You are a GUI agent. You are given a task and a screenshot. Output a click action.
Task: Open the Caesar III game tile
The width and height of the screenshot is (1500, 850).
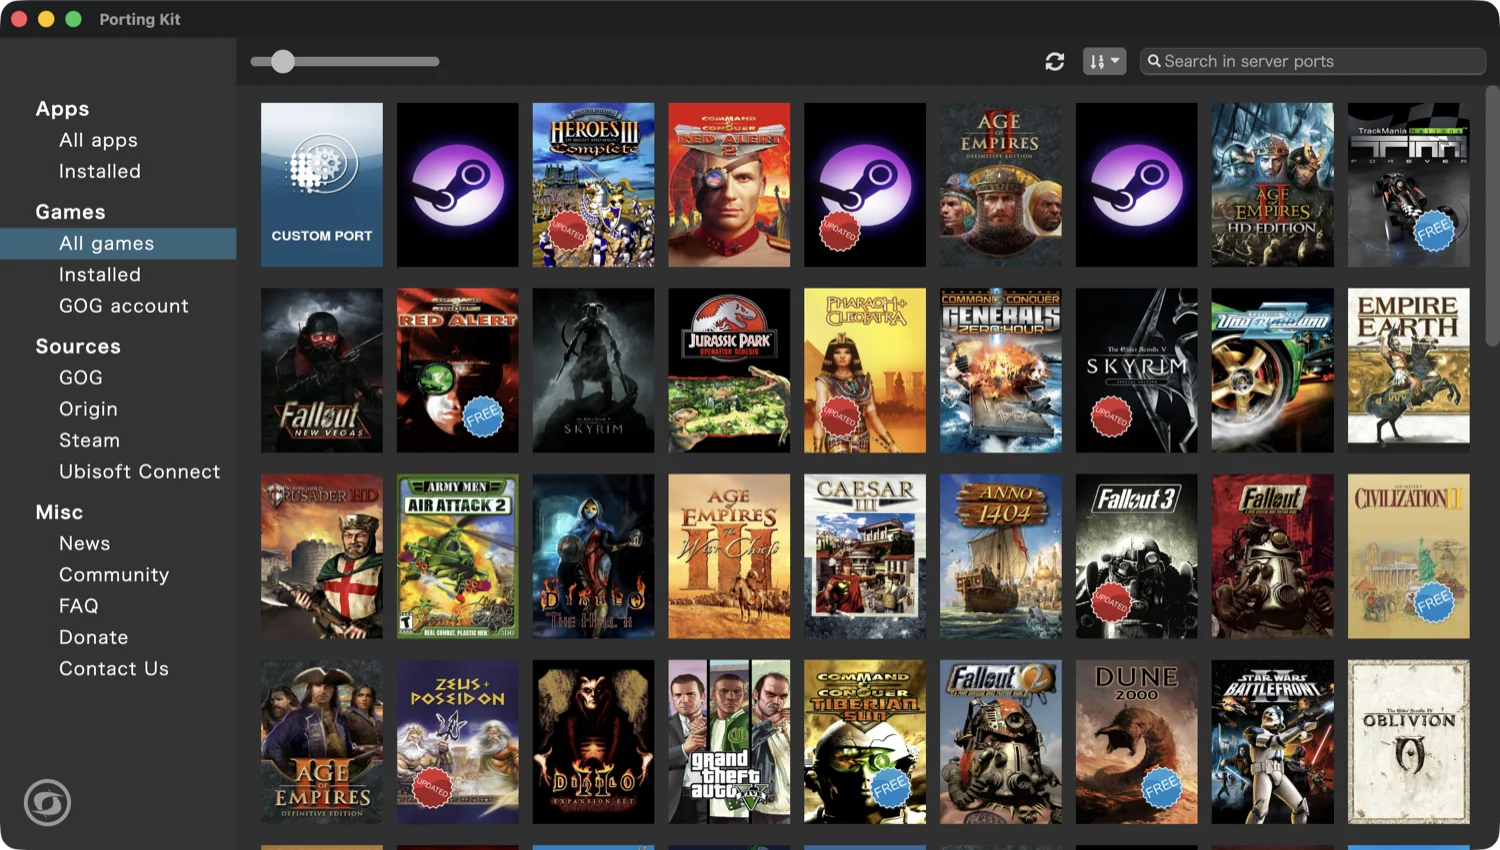click(x=865, y=556)
